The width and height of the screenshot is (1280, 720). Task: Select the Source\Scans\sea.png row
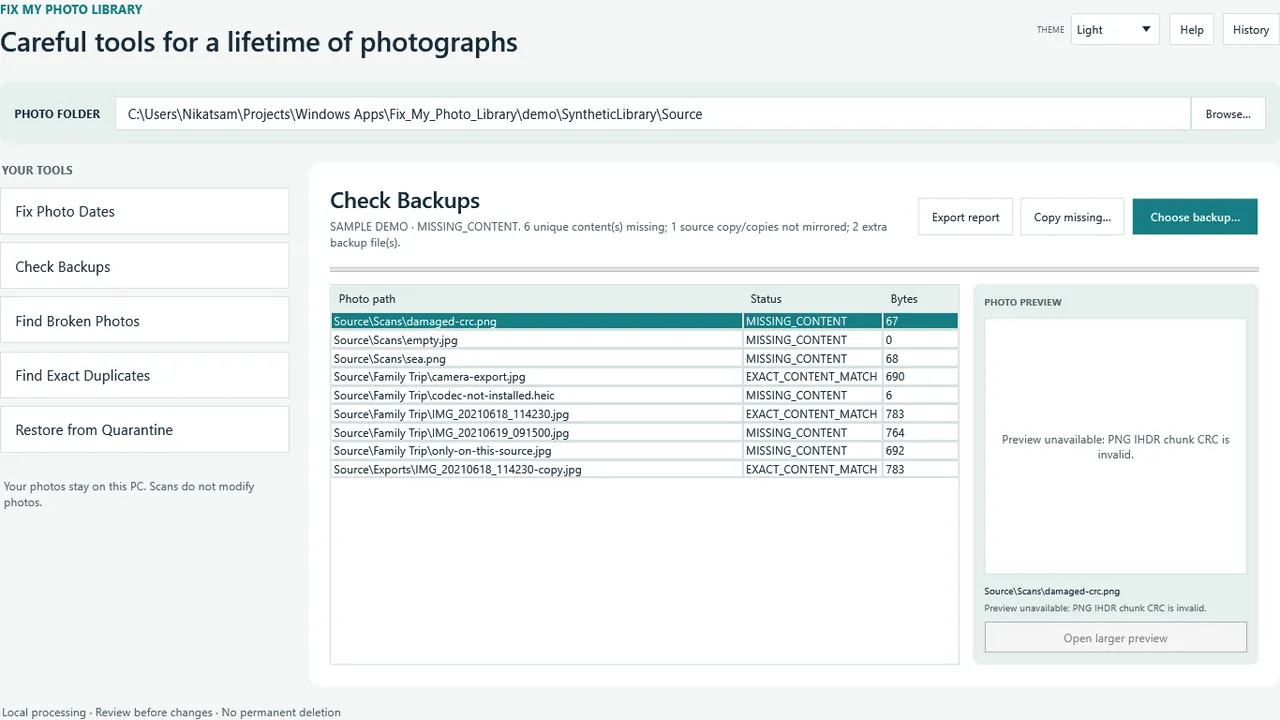[x=644, y=359]
